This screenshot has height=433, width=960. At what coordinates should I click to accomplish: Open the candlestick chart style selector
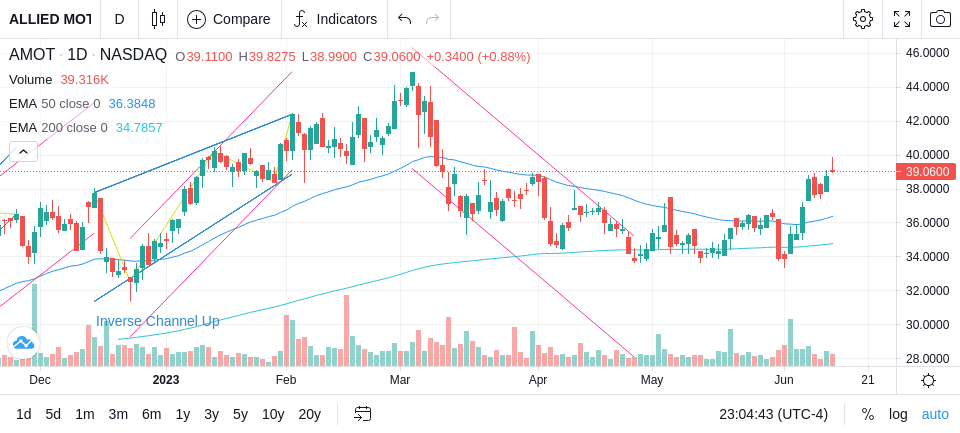[x=158, y=19]
